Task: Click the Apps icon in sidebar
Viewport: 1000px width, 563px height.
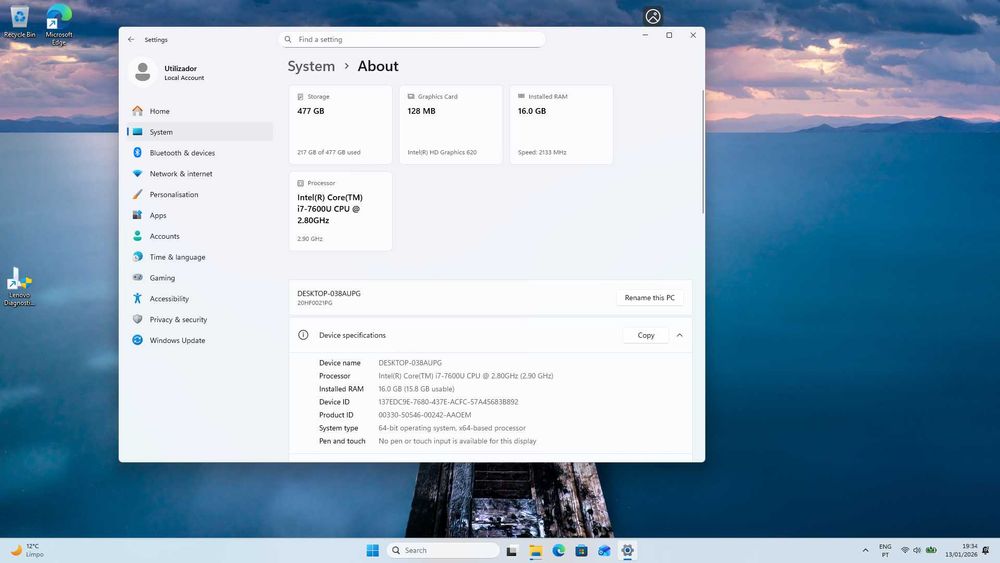Action: click(x=137, y=215)
